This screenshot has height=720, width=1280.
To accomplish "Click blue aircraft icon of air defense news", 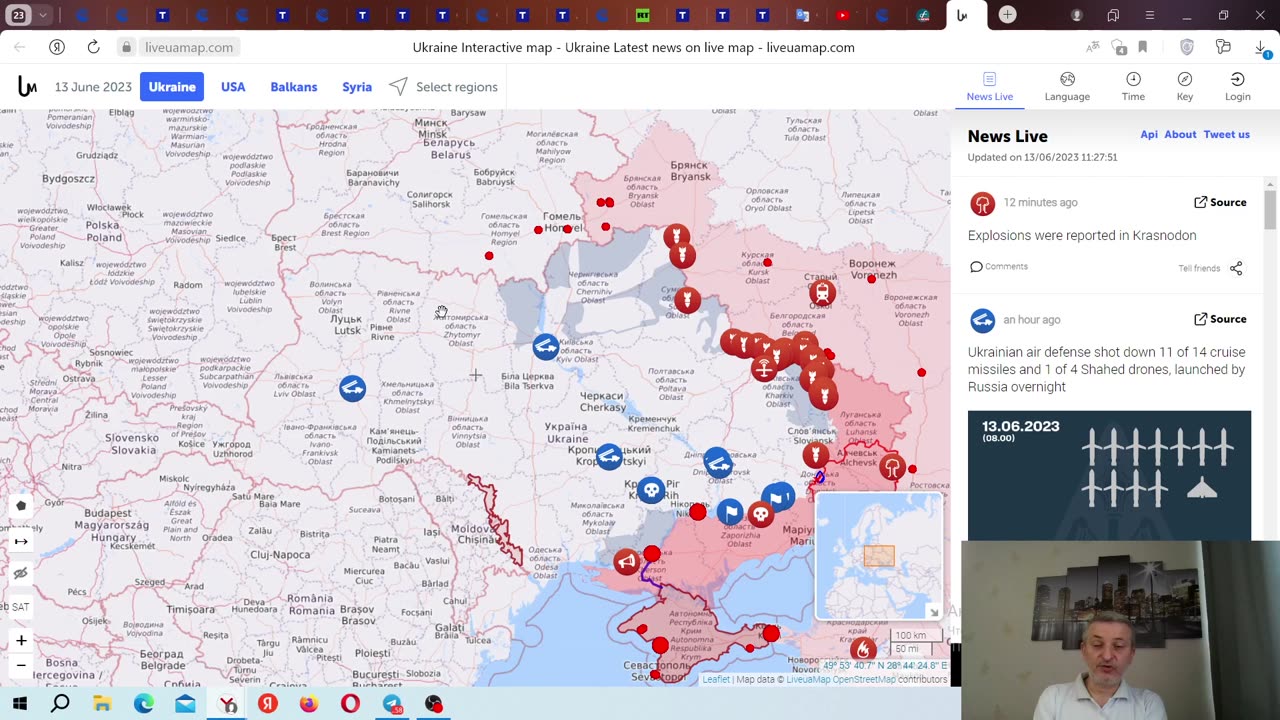I will (x=982, y=320).
